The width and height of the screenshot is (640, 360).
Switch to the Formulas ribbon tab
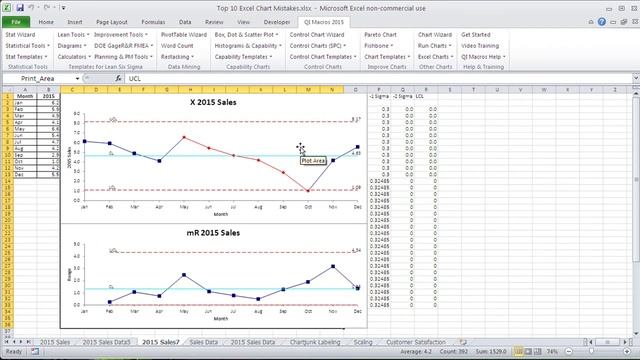(x=153, y=22)
